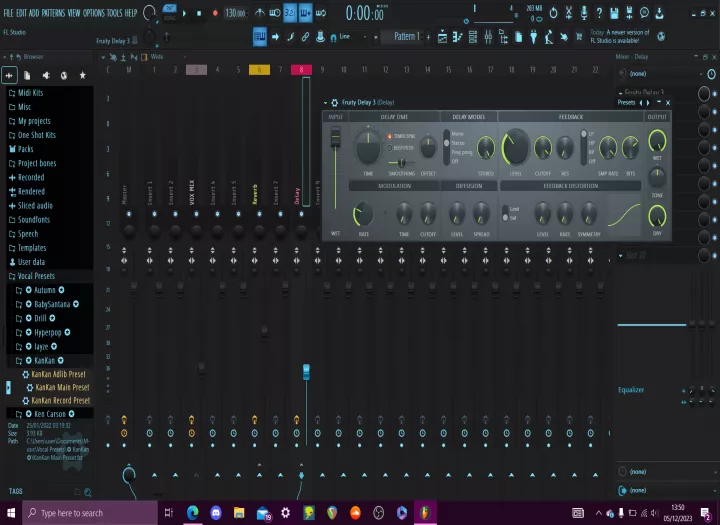Click the red Record button
Screen dimensions: 720x525
(214, 13)
